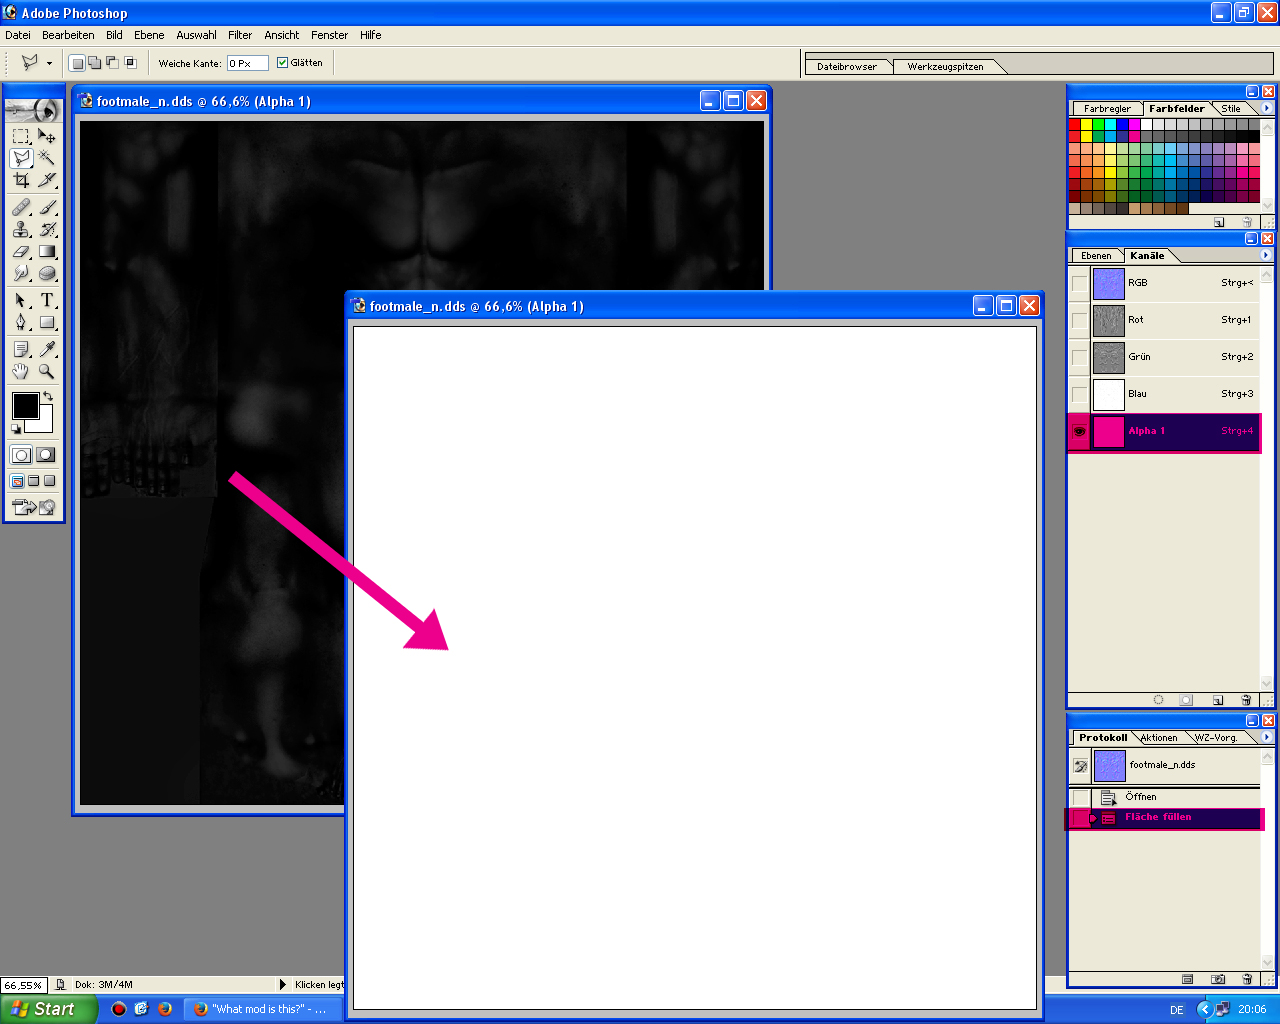
Task: Select the Magic Wand tool
Action: coord(47,158)
